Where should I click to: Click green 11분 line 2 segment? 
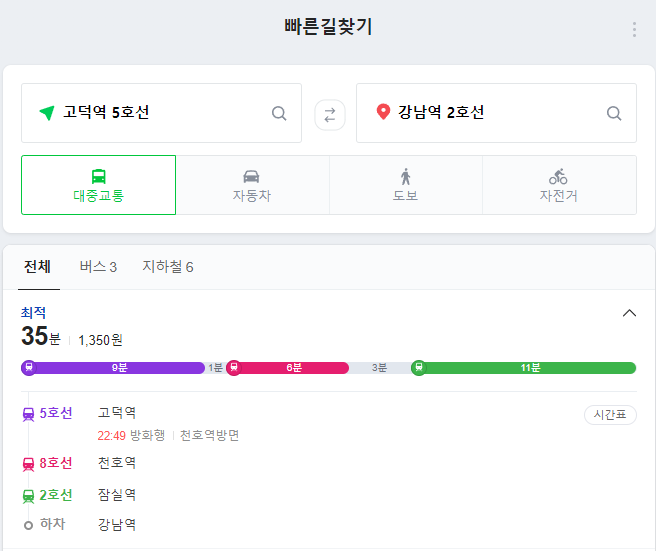(530, 368)
